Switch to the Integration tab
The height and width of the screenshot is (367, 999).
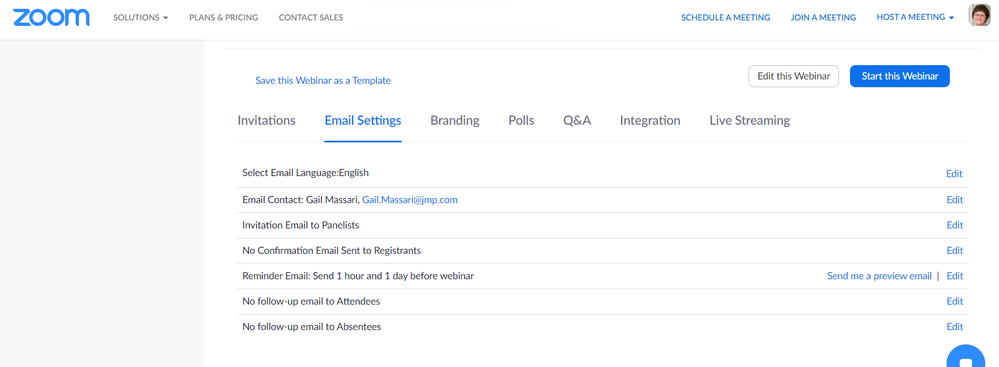[650, 120]
